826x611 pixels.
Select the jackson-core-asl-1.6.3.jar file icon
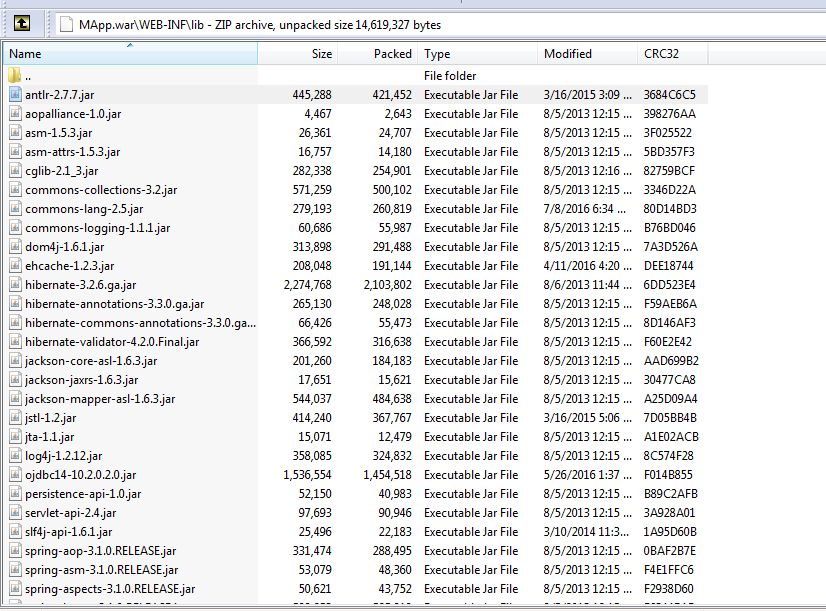tap(15, 361)
